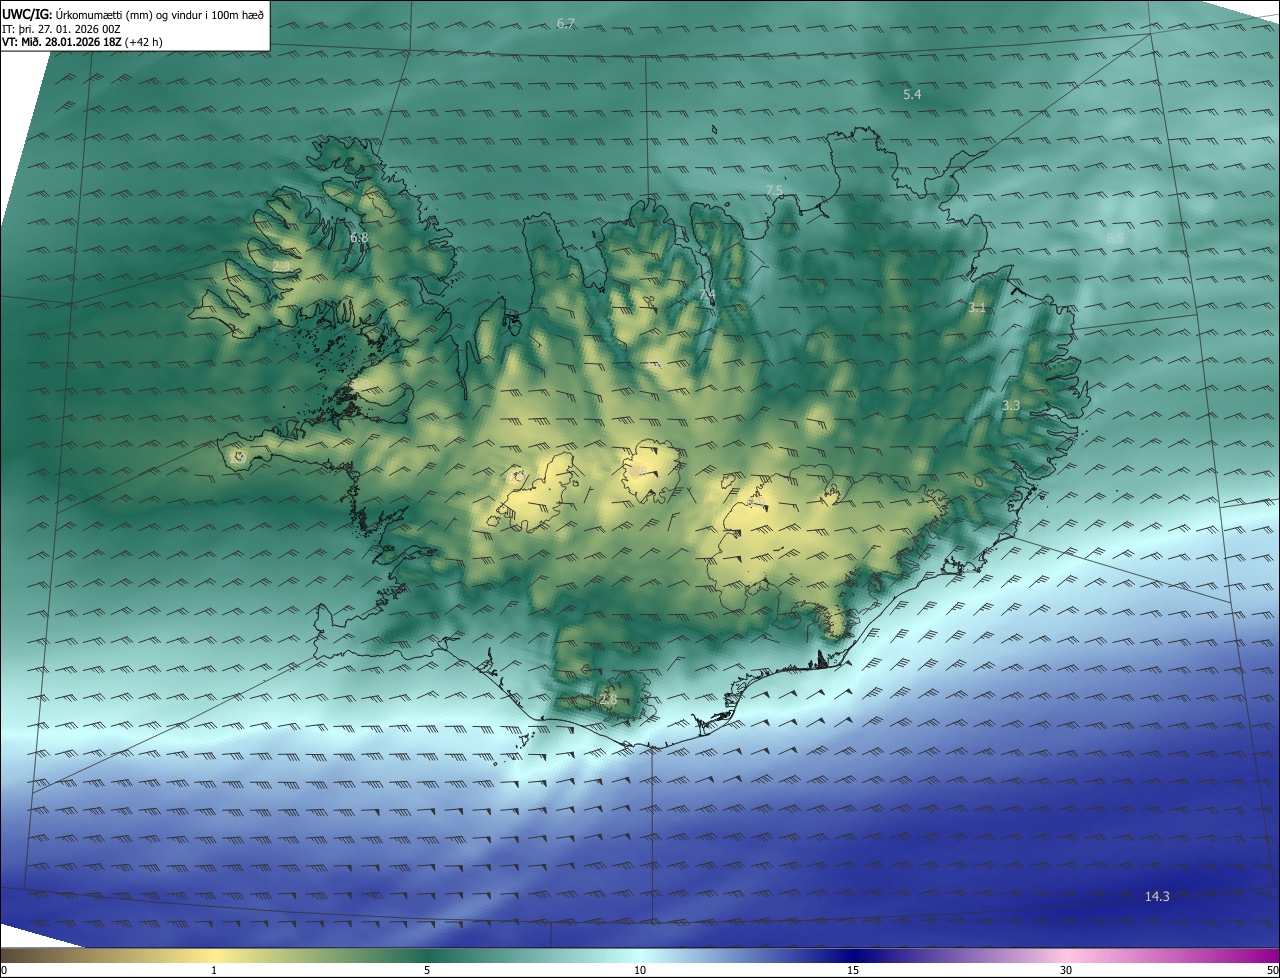
Task: Click the 15 tick on the color scale
Action: click(853, 970)
